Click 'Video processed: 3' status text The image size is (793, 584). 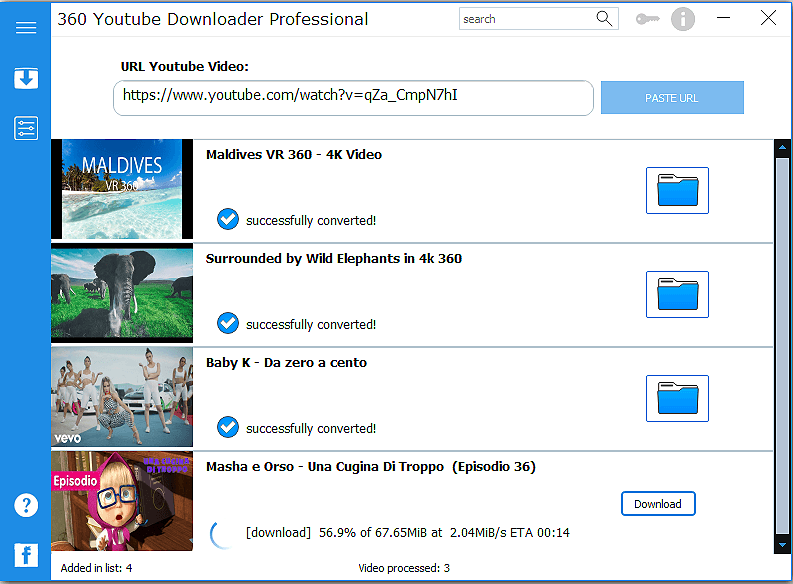(404, 568)
